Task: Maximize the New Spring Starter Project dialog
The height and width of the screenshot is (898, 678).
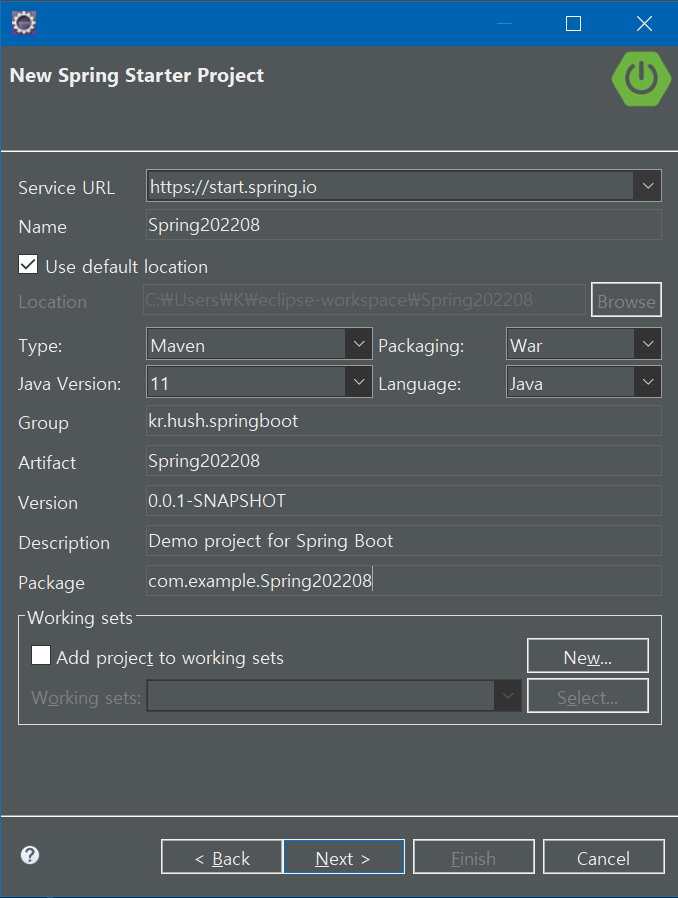Action: click(x=573, y=23)
